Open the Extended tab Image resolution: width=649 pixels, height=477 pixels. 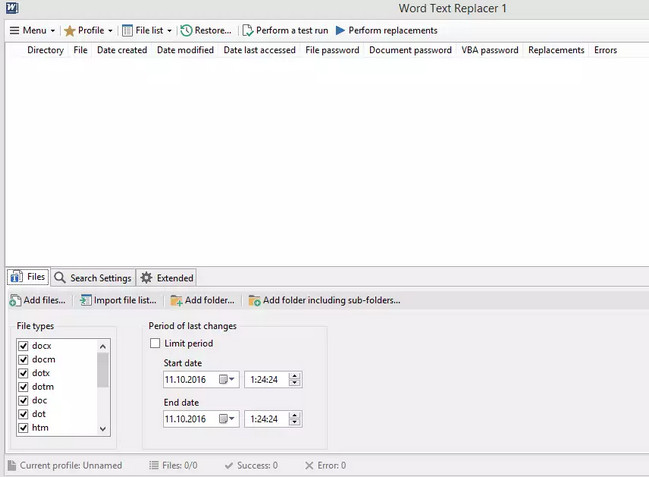(x=167, y=278)
